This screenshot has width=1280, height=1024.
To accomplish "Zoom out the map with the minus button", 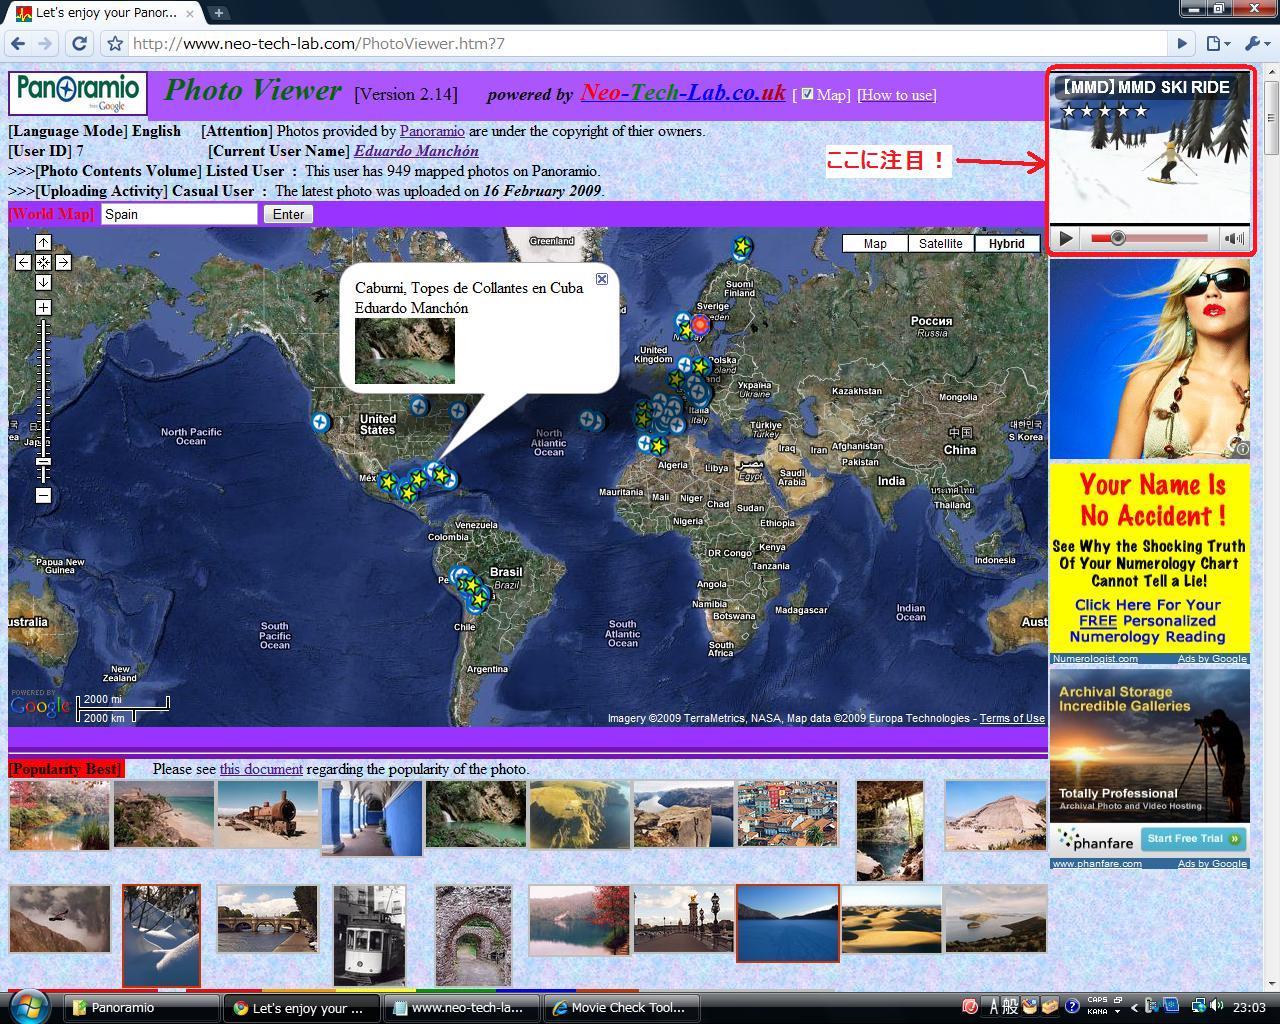I will [43, 495].
